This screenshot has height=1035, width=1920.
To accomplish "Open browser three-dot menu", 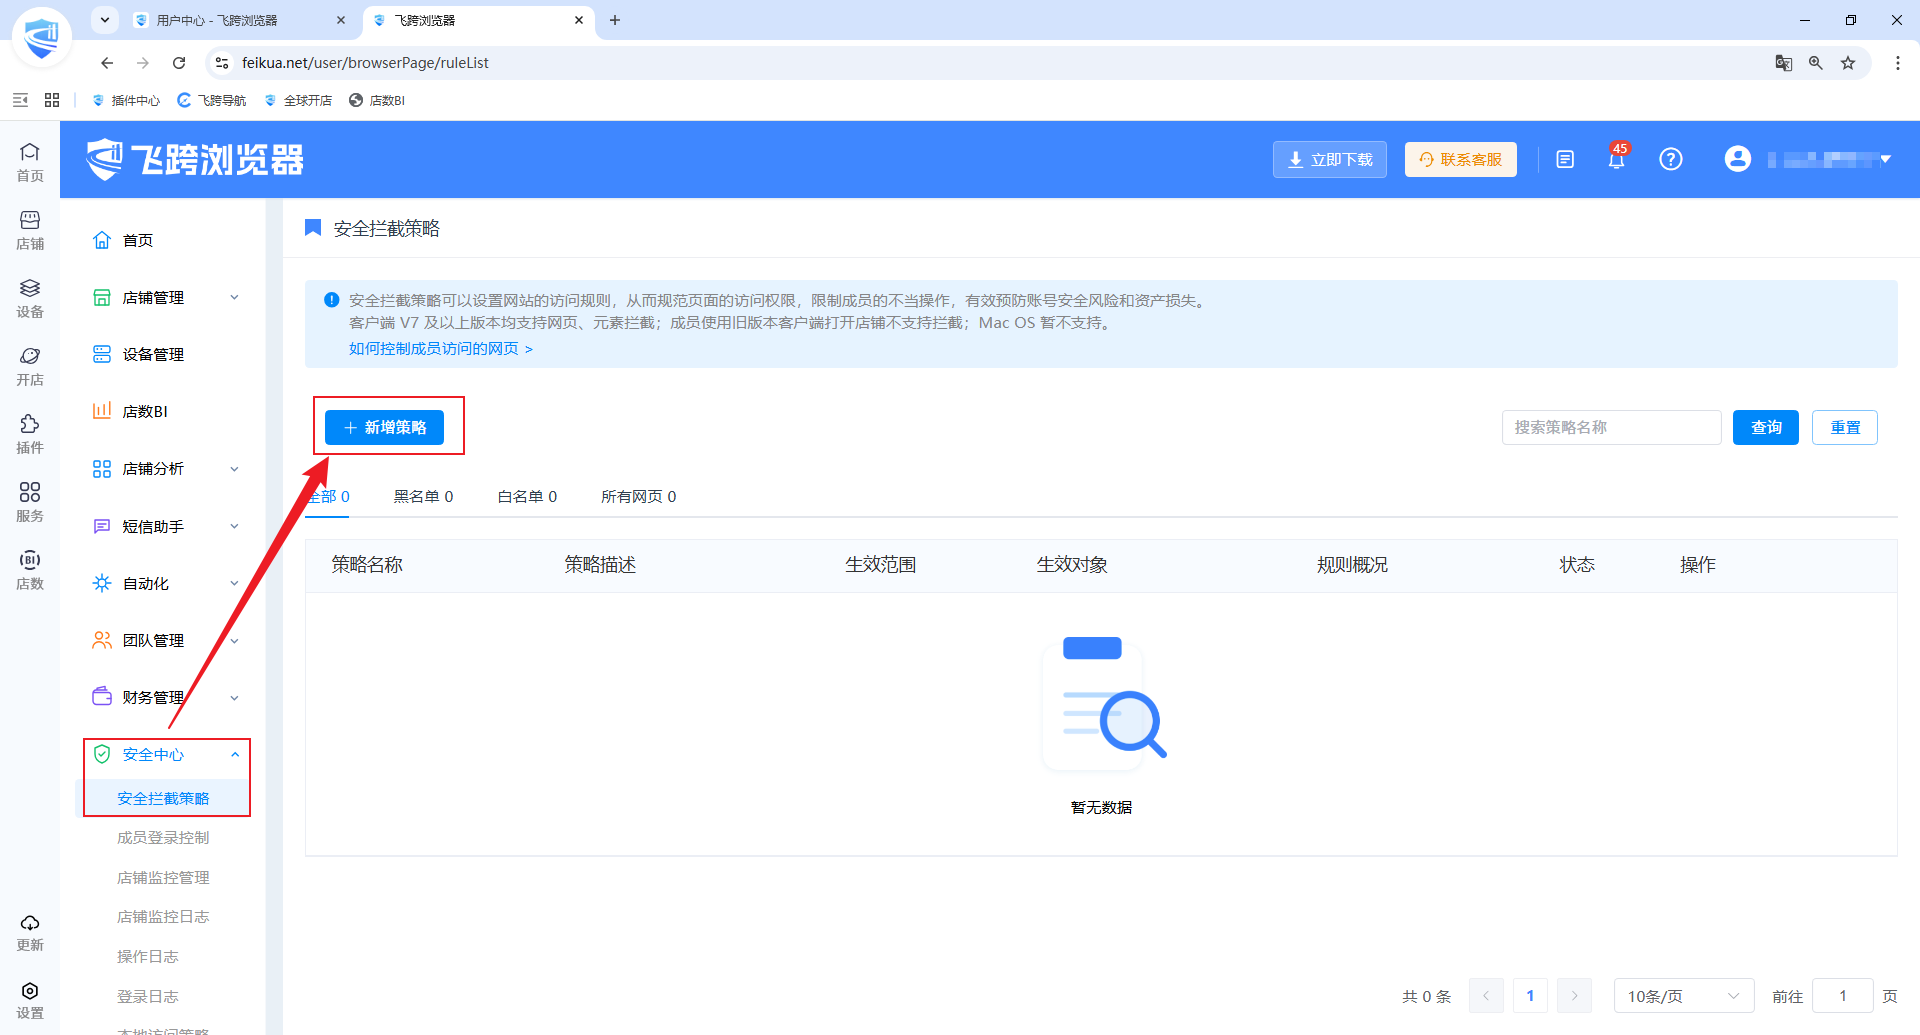I will [x=1898, y=63].
